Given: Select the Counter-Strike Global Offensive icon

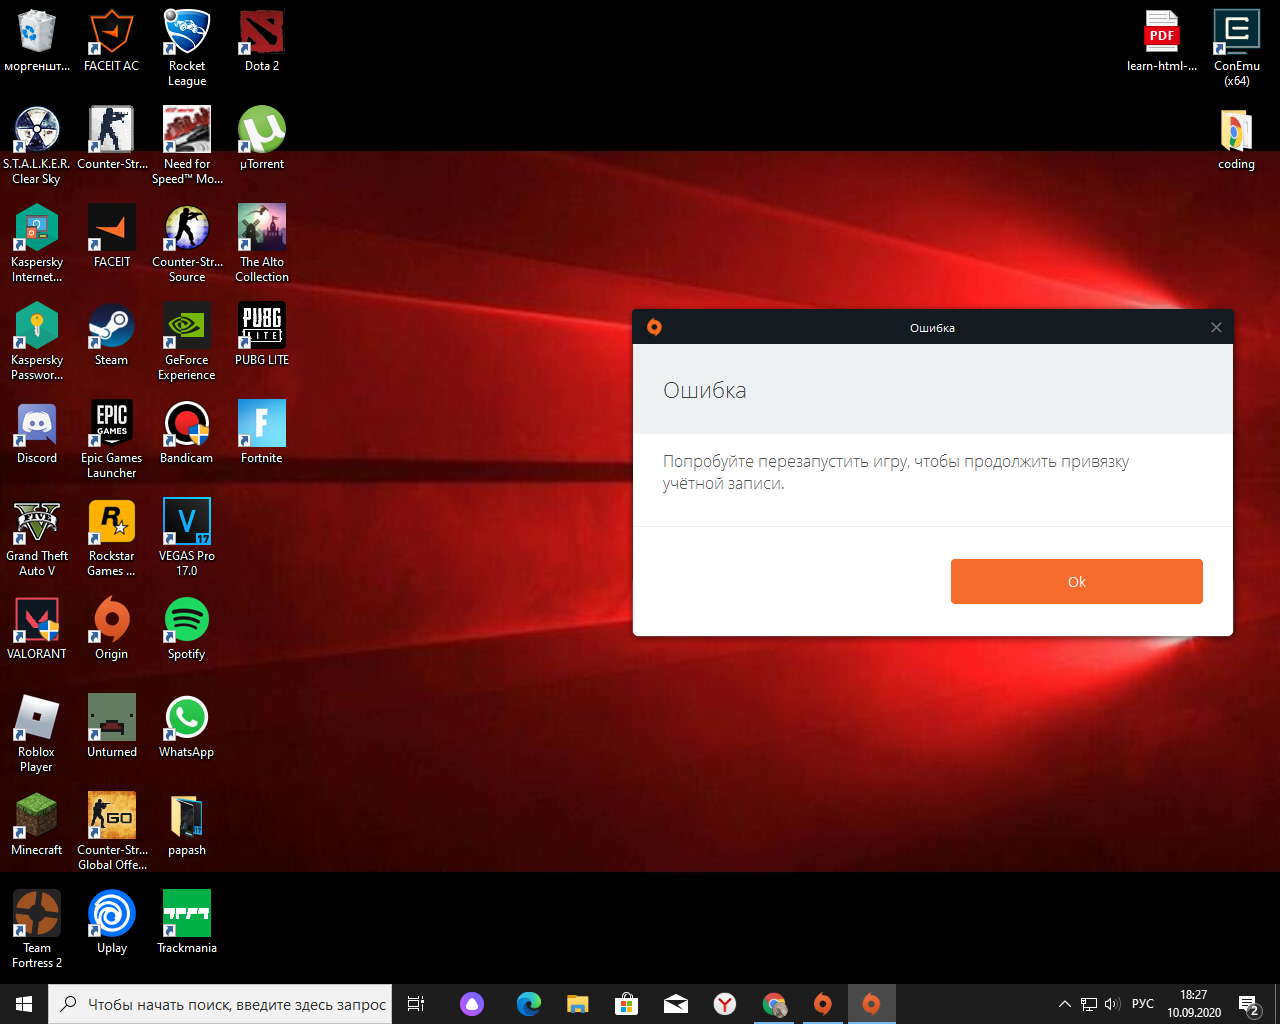Looking at the screenshot, I should (111, 832).
